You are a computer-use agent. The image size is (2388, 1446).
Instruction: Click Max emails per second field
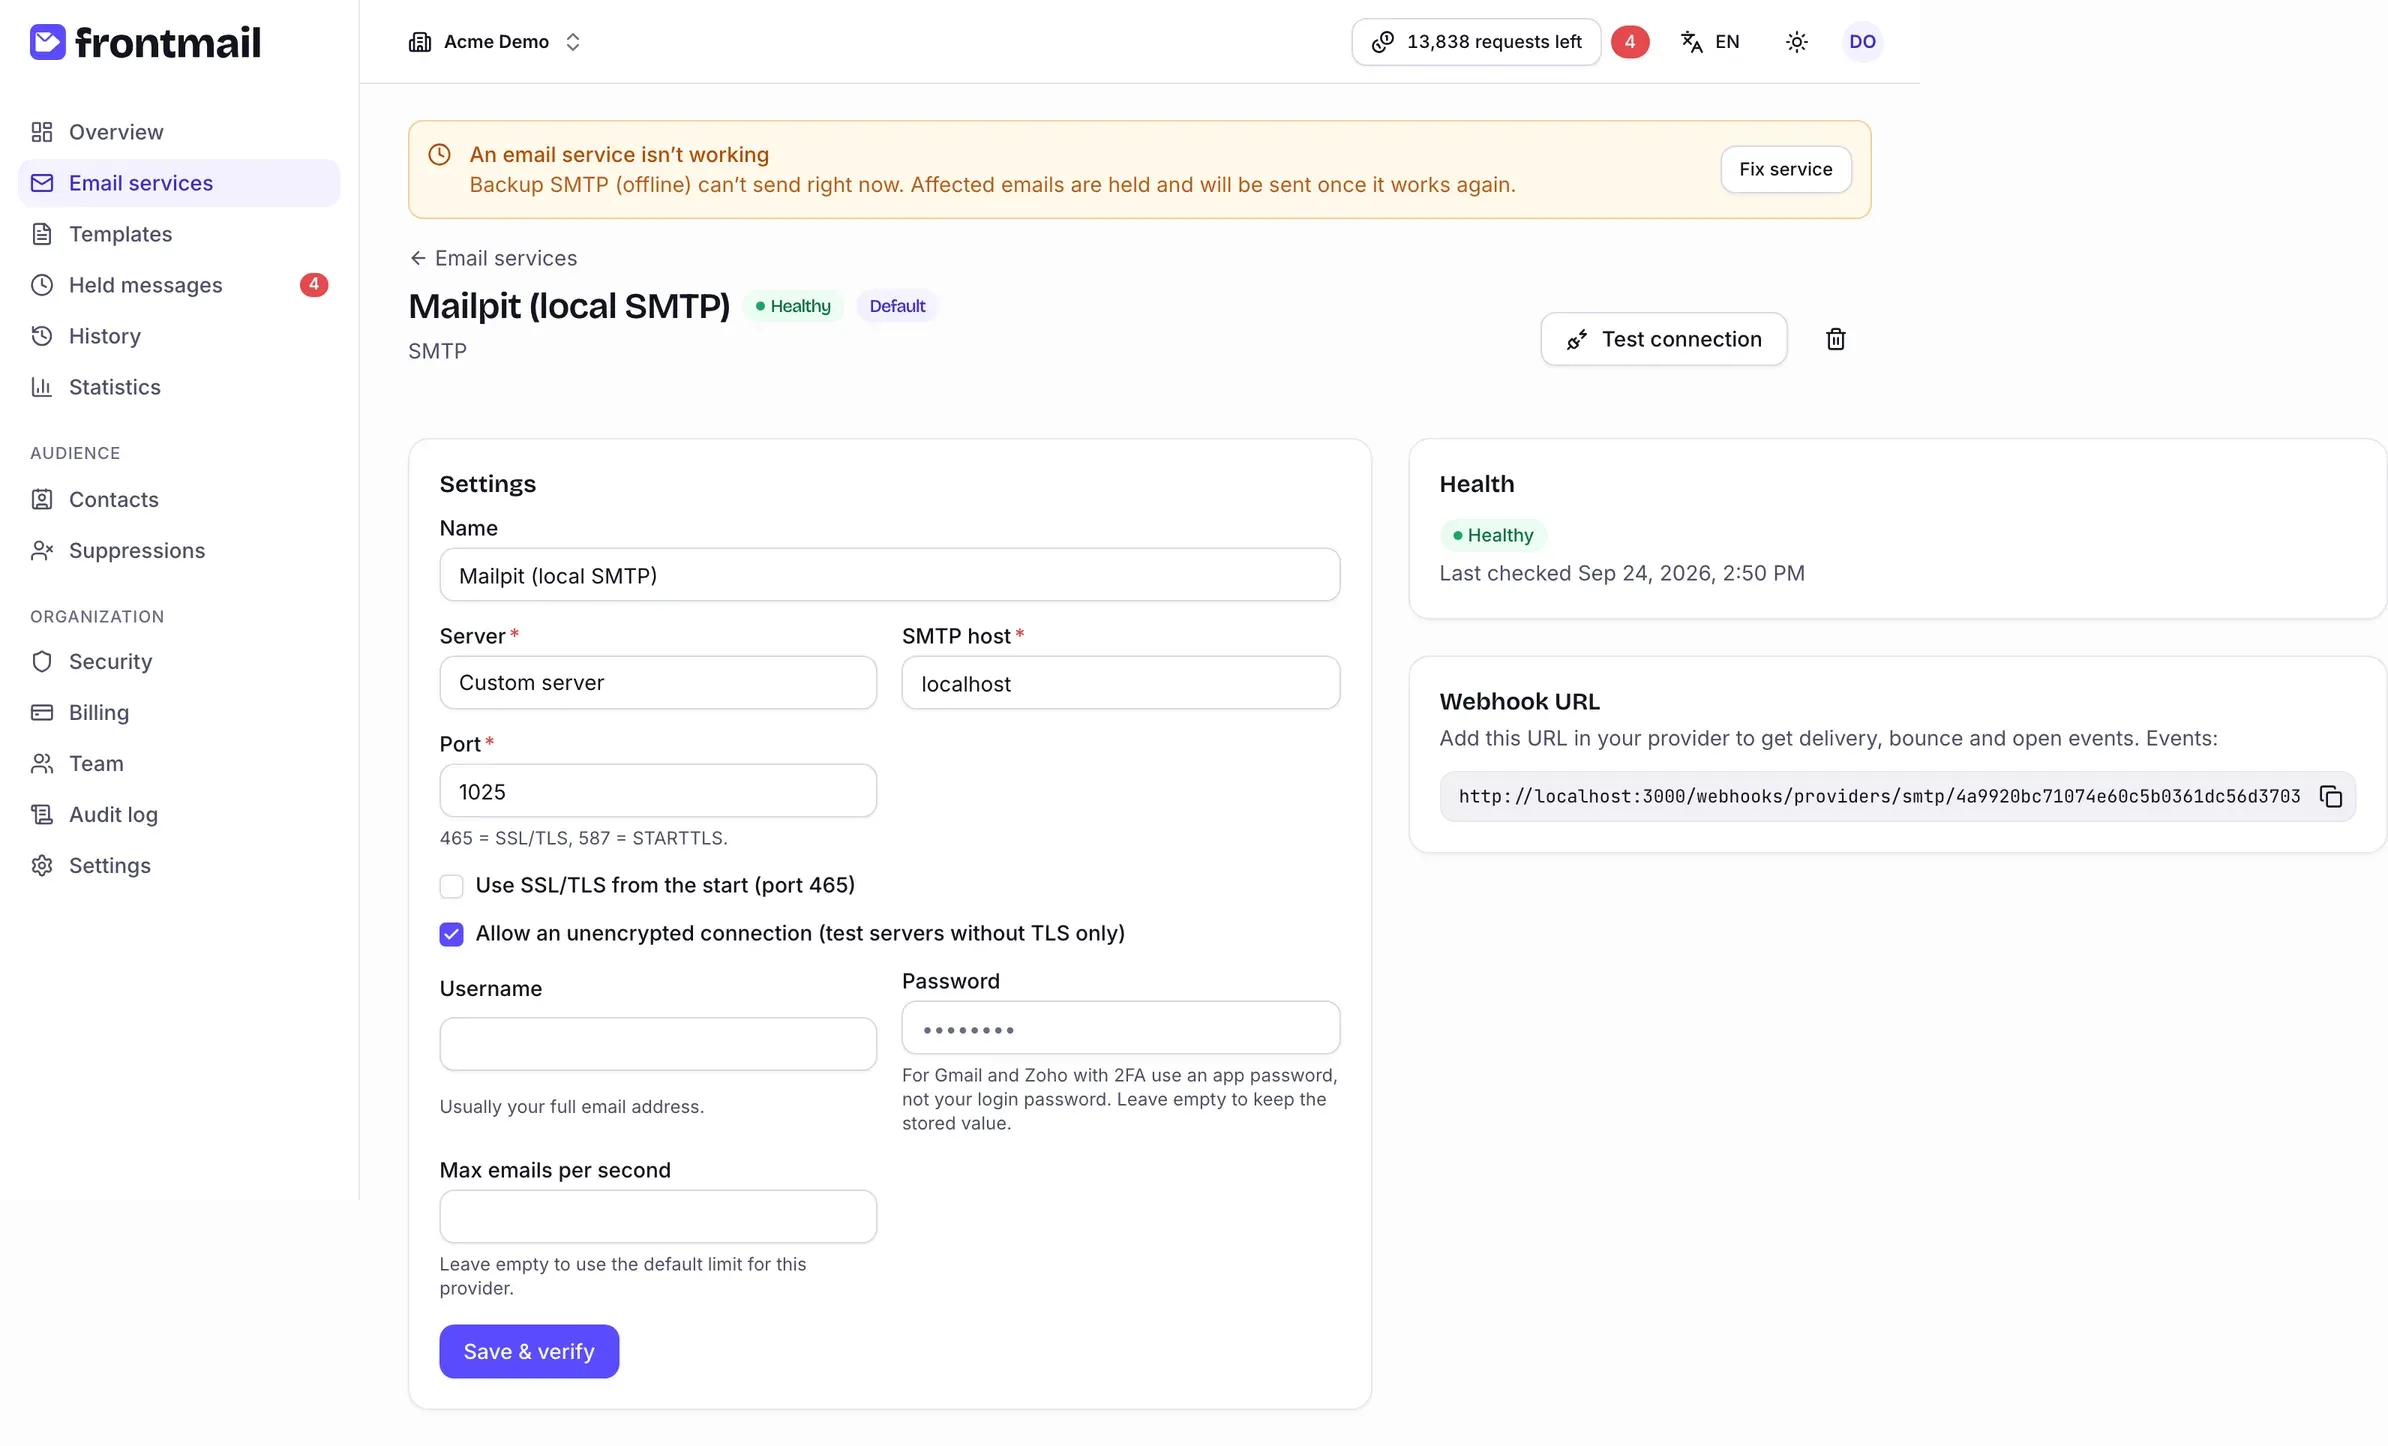tap(658, 1217)
